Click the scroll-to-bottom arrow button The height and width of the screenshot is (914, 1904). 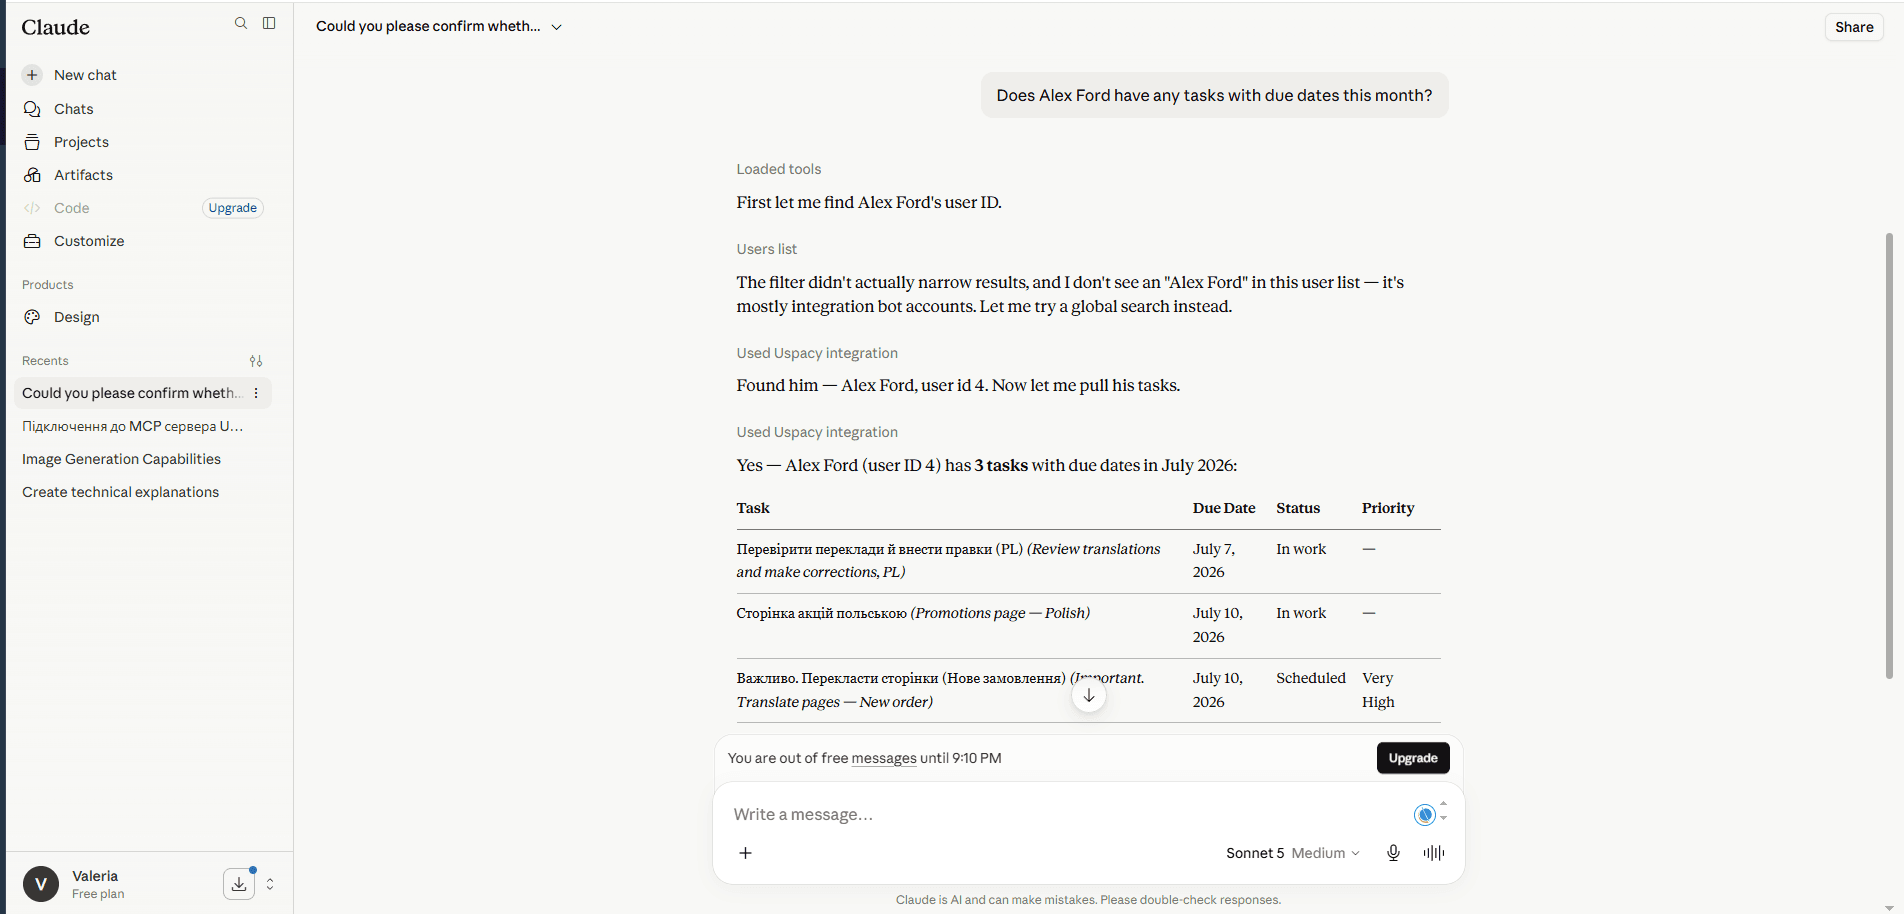point(1089,696)
